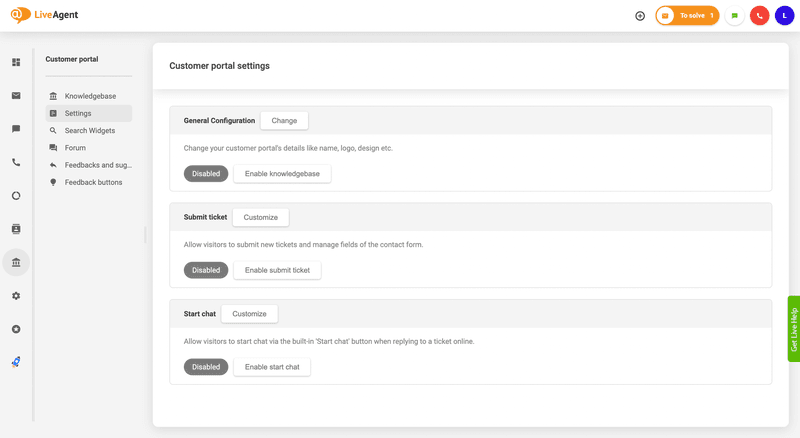Click the rocket icon in left sidebar
Viewport: 800px width, 438px height.
coord(16,362)
